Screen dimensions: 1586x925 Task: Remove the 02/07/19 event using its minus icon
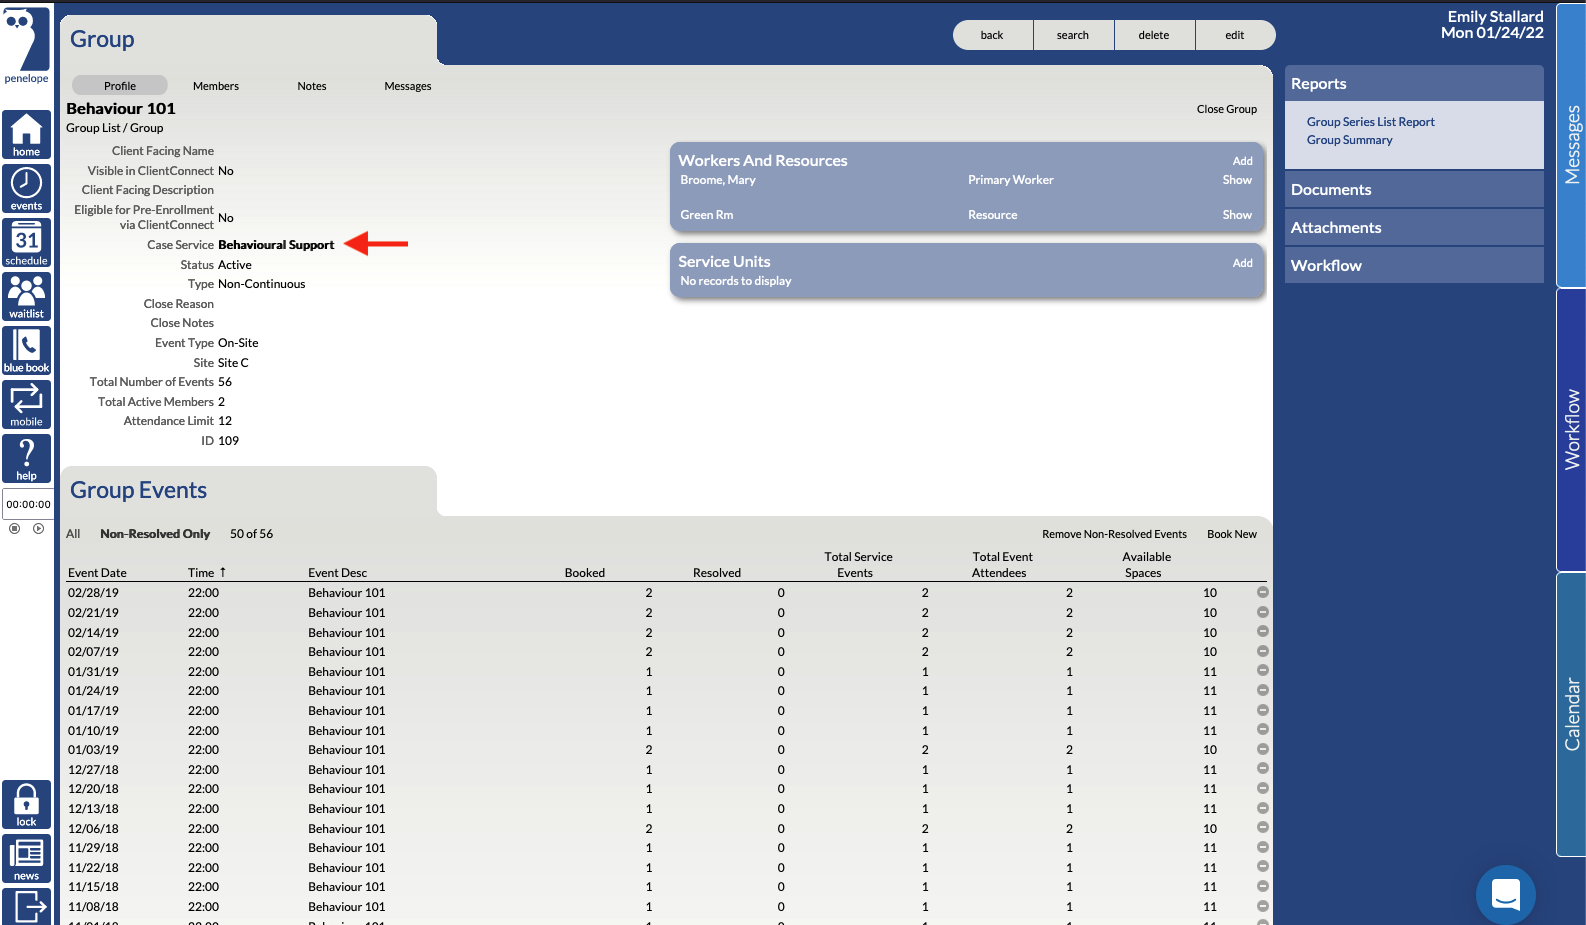(1263, 651)
